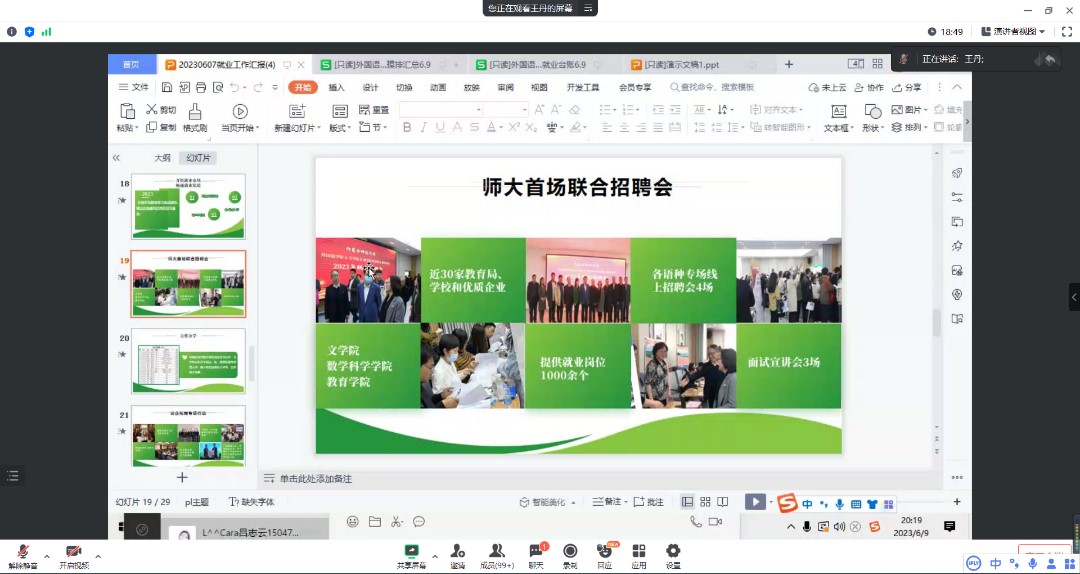The image size is (1080, 574).
Task: Click the Clear Formatting eraser icon
Action: [574, 110]
